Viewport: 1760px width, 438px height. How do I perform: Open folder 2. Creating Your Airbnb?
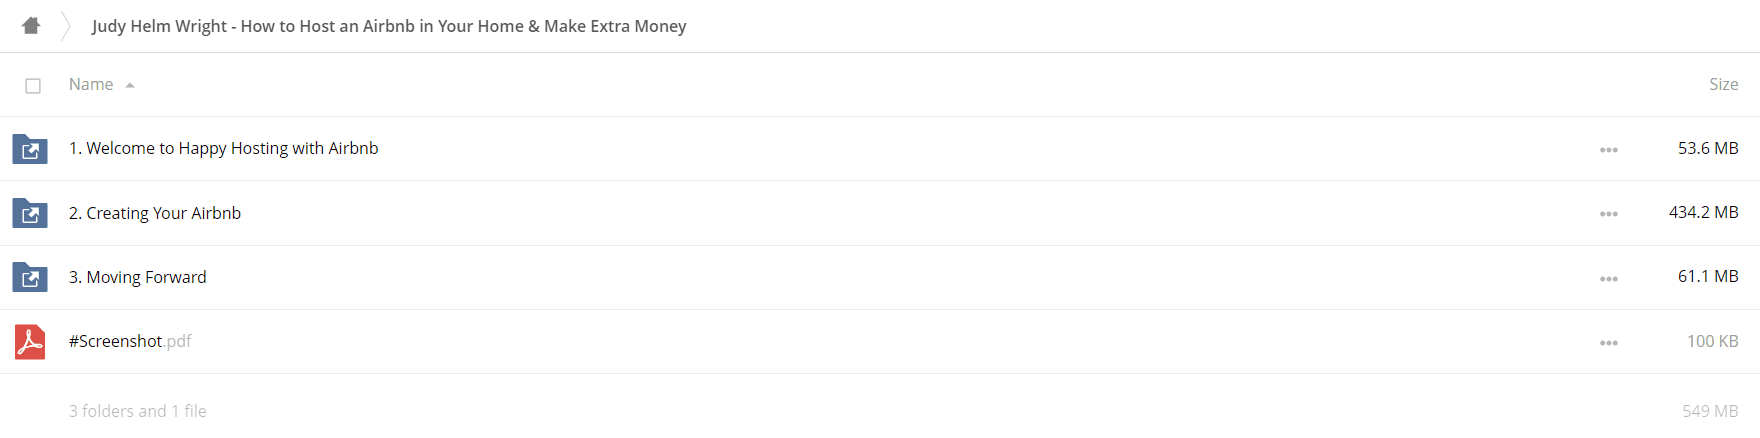coord(155,213)
